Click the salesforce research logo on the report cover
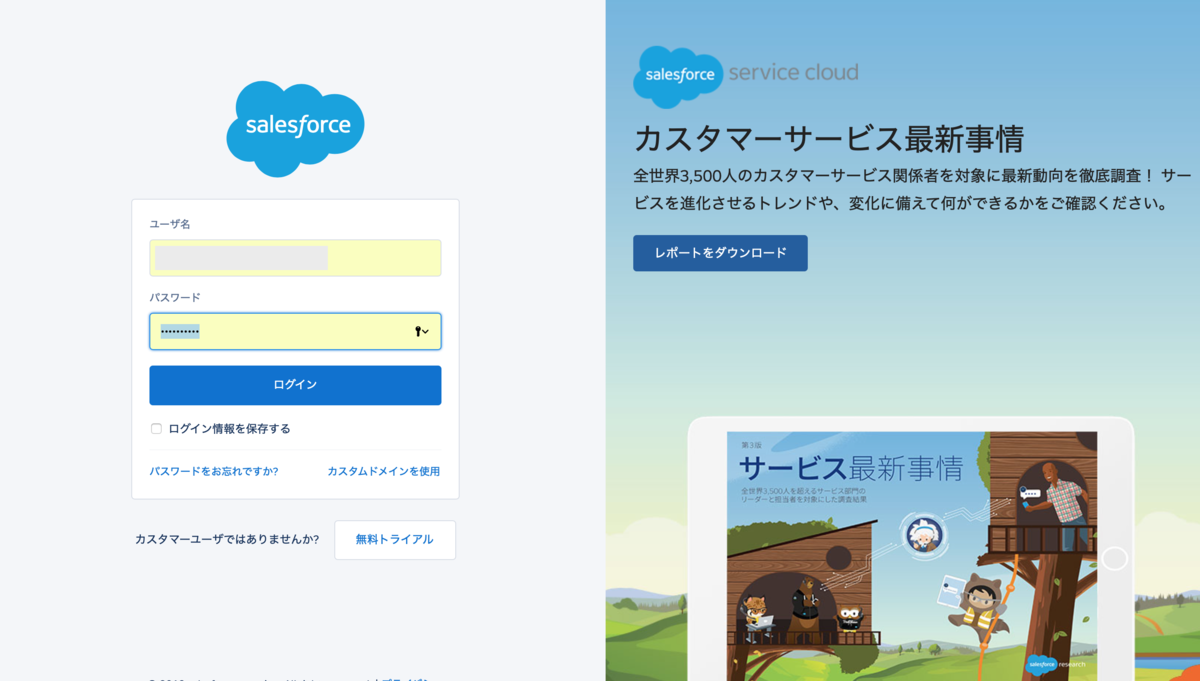1200x681 pixels. pos(1057,665)
